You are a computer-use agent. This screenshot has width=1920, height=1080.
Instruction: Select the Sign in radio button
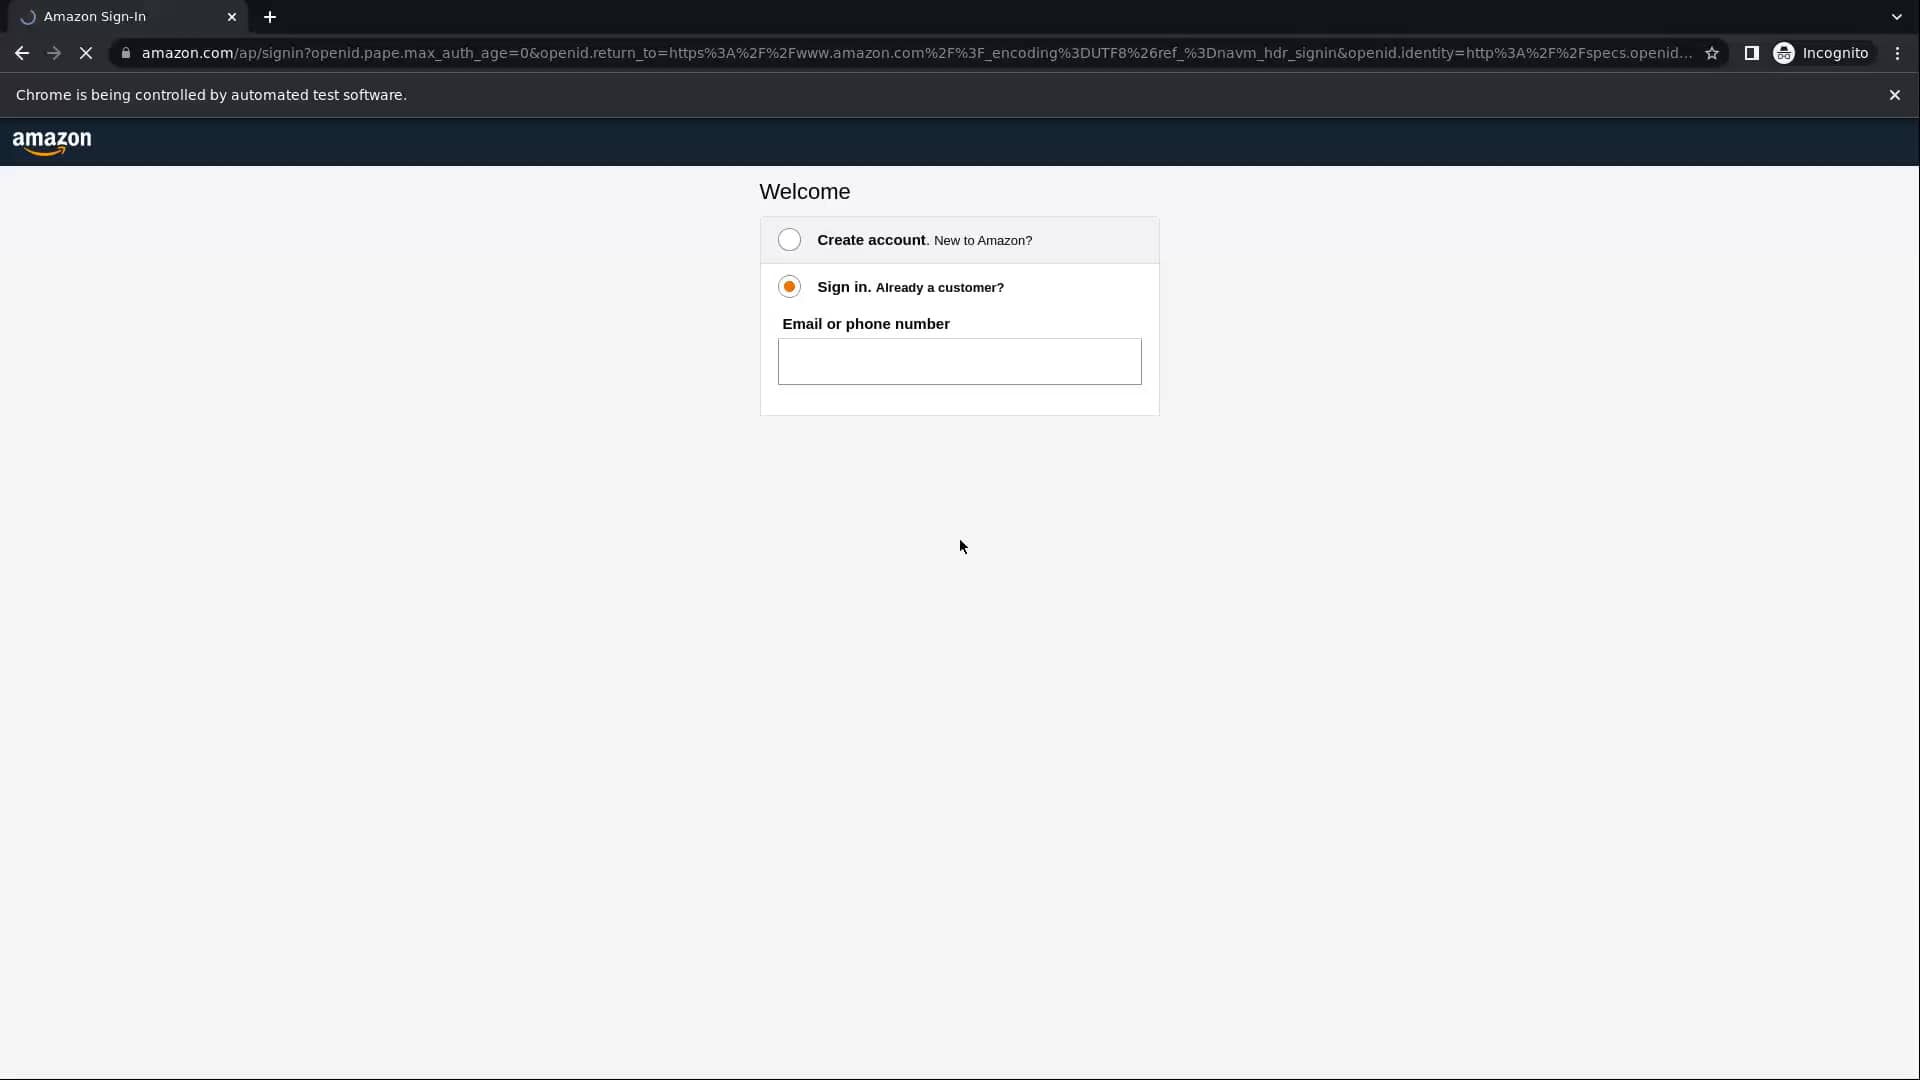point(789,287)
